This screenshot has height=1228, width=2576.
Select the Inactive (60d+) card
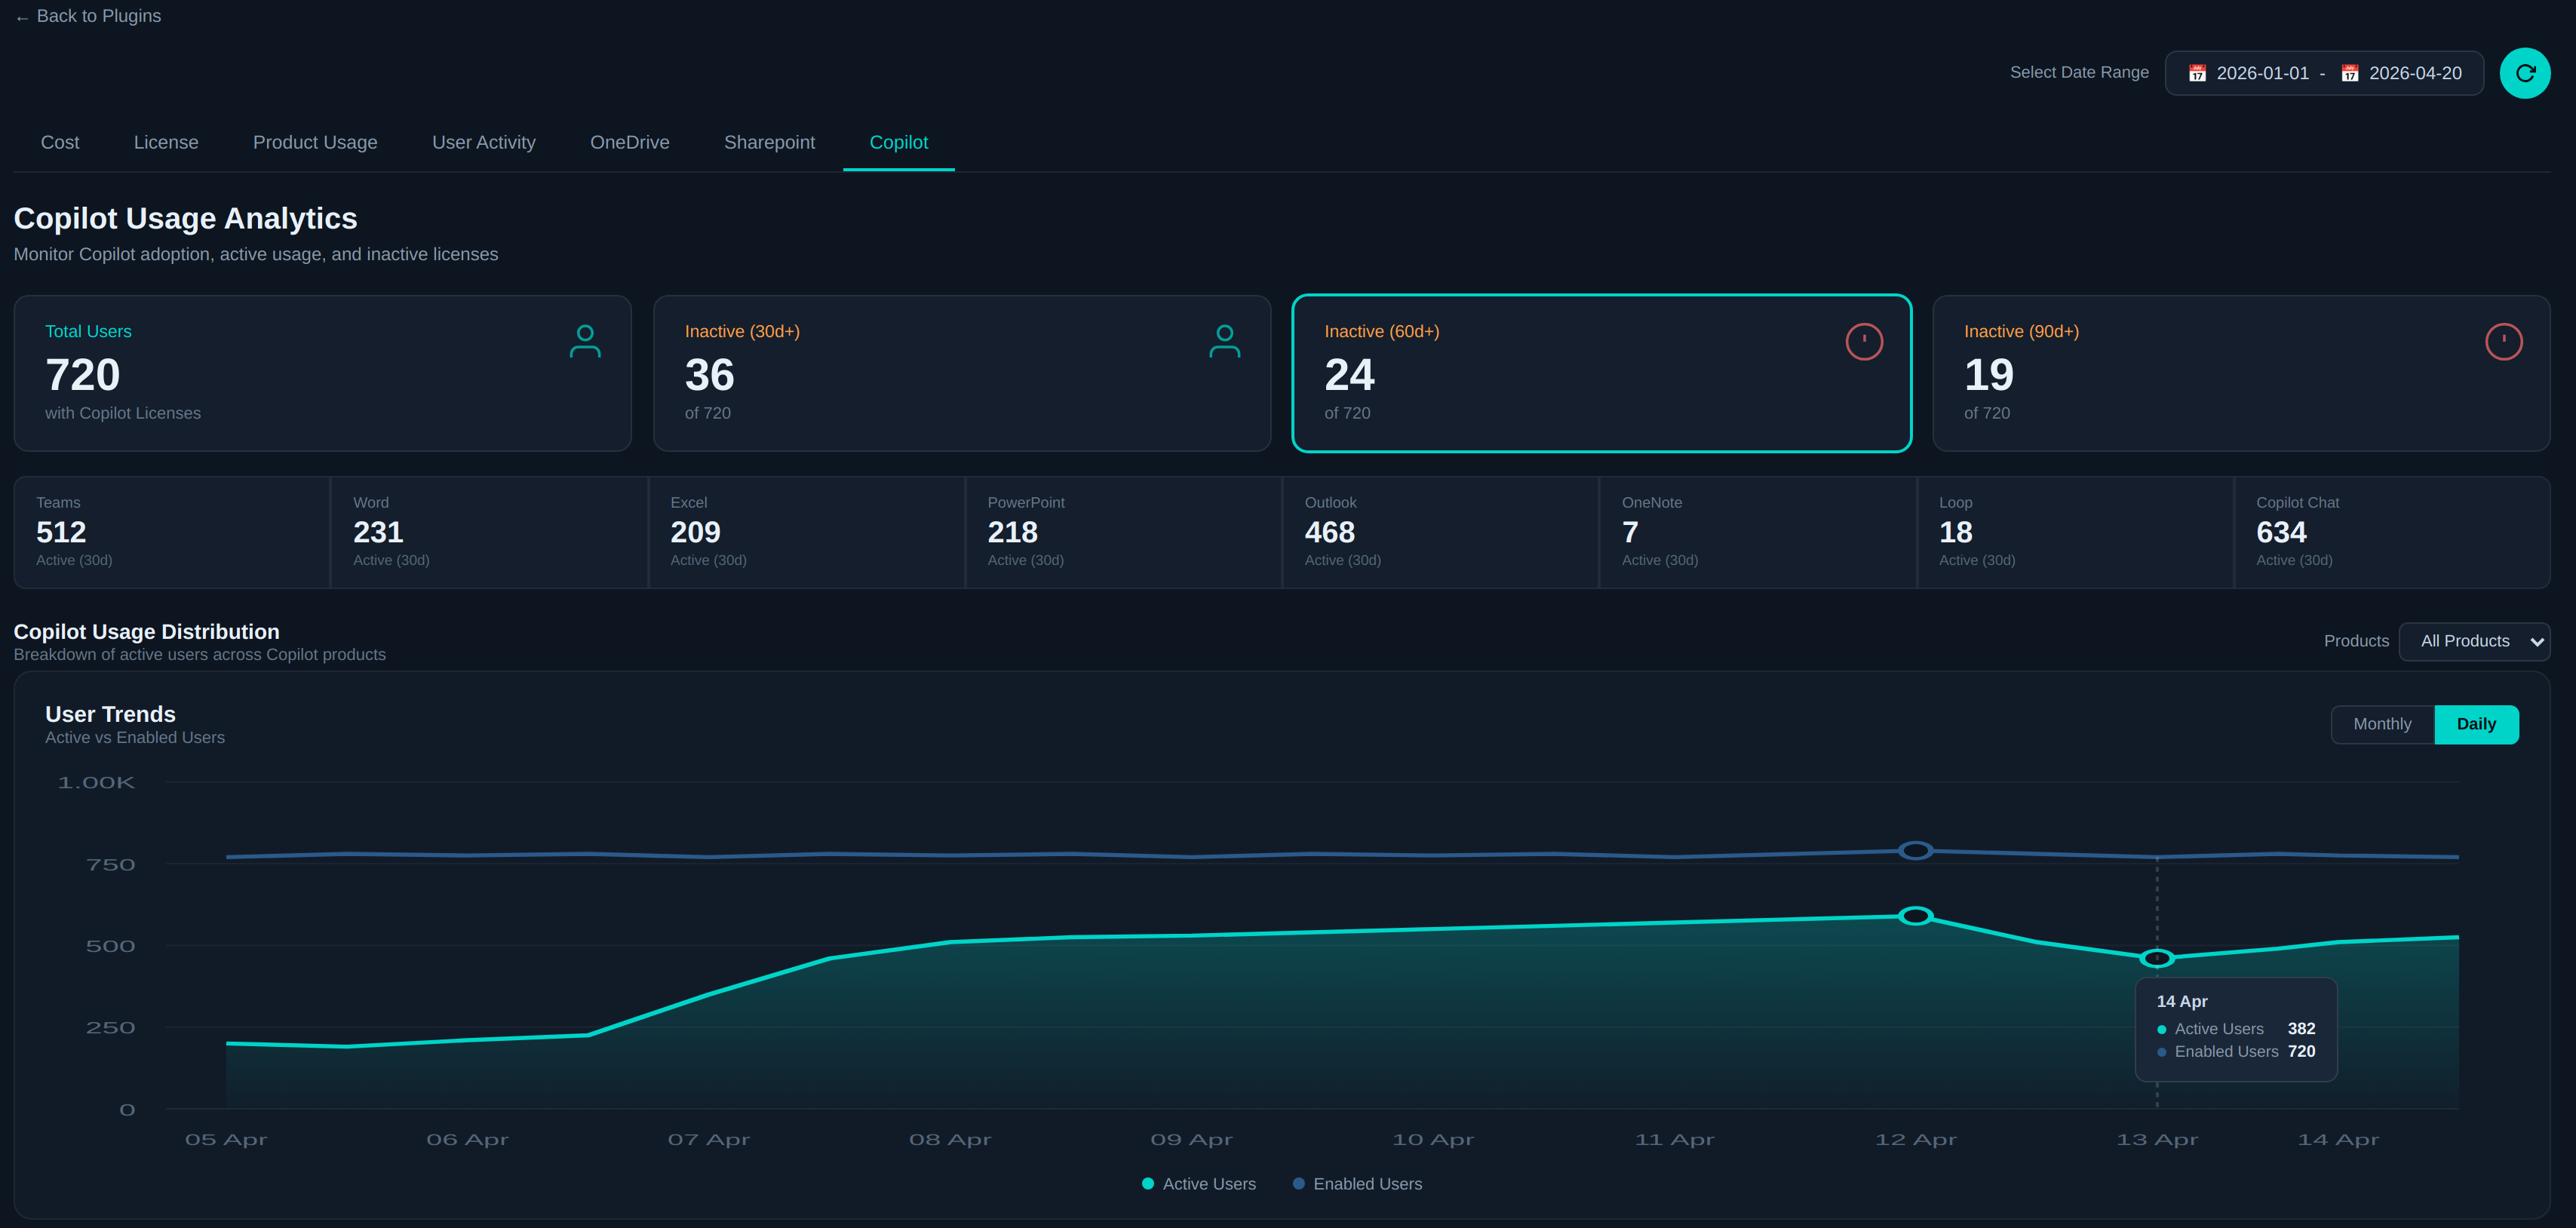[x=1601, y=373]
